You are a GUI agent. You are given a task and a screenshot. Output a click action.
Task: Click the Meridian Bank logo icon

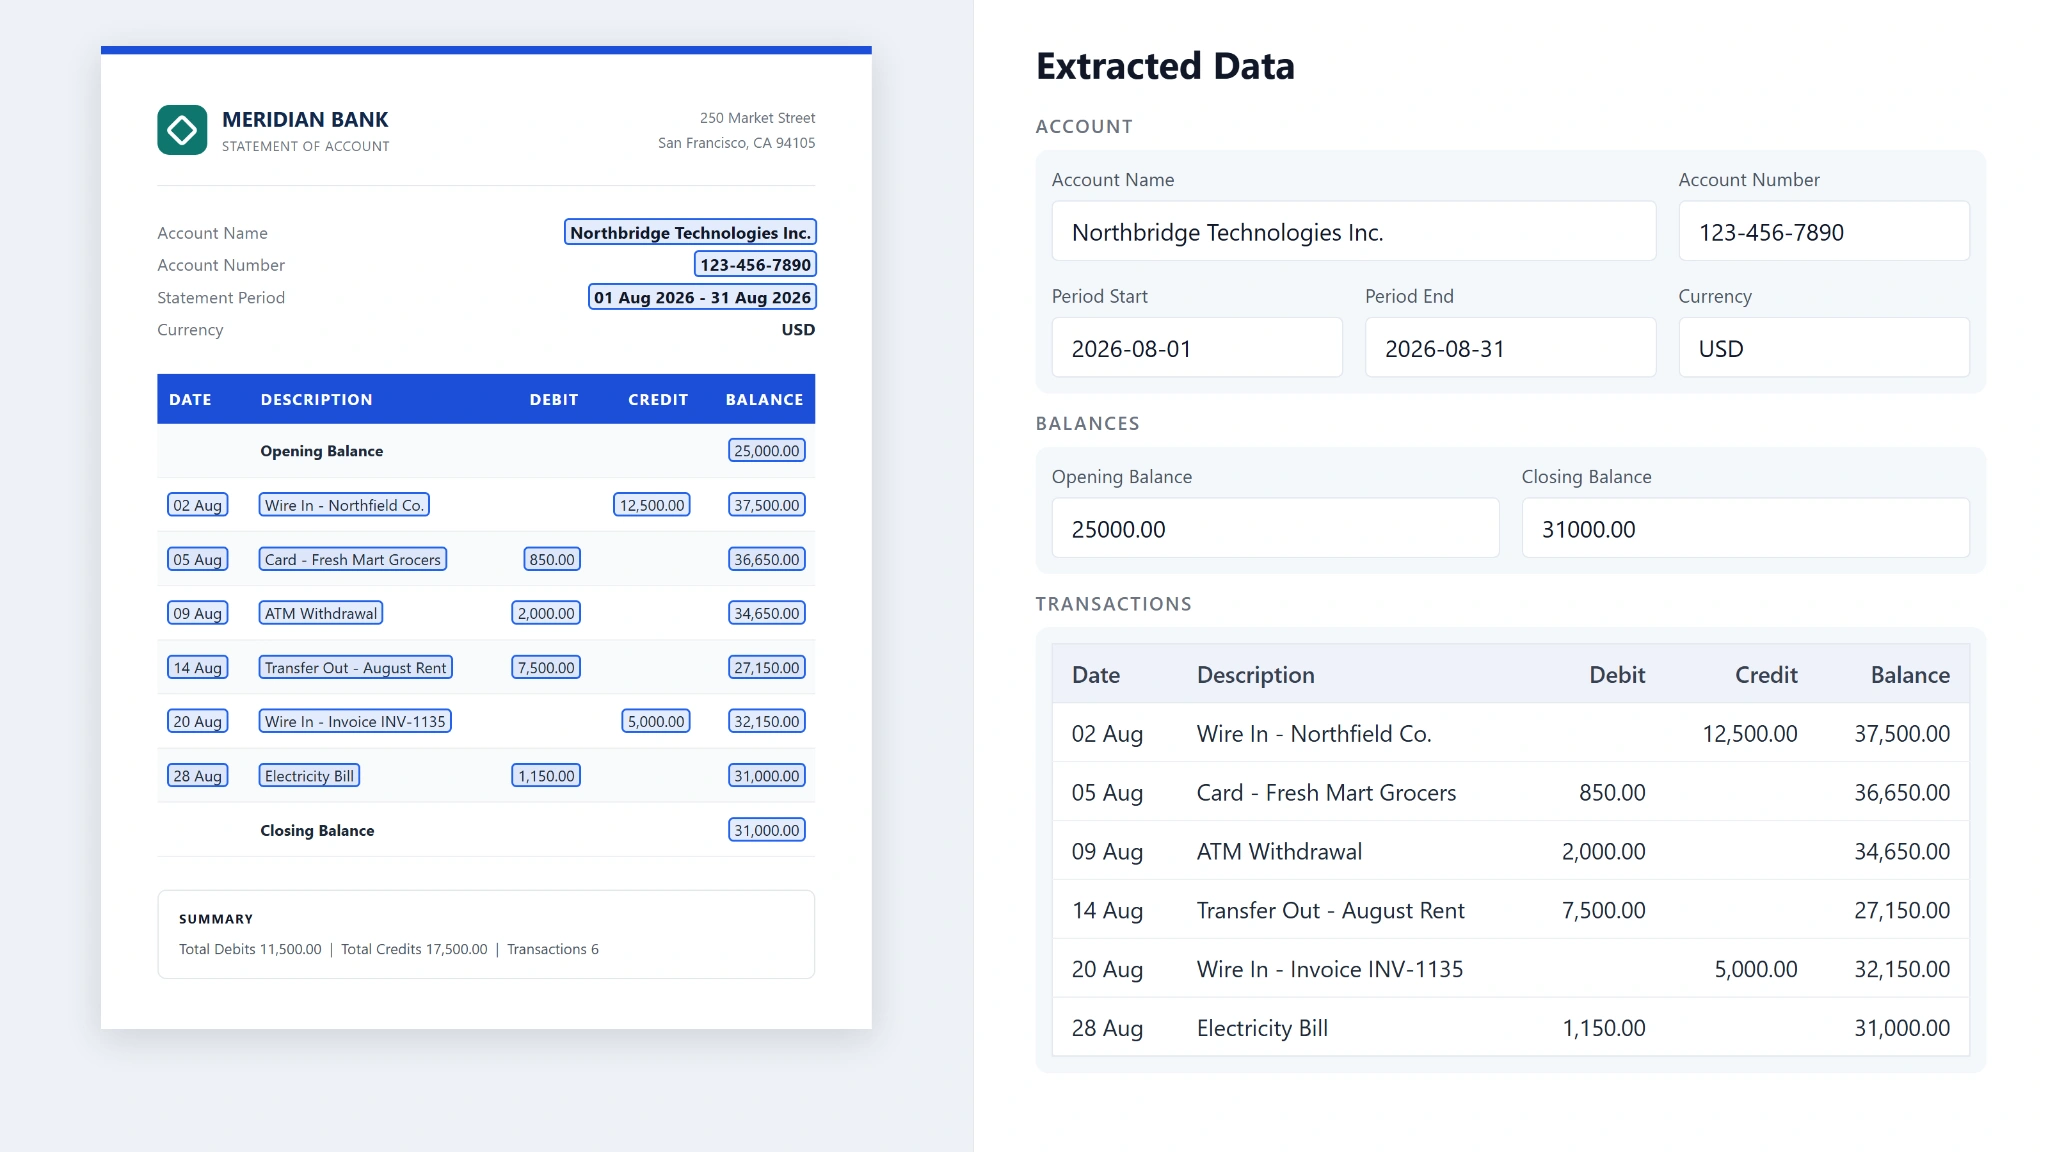182,130
